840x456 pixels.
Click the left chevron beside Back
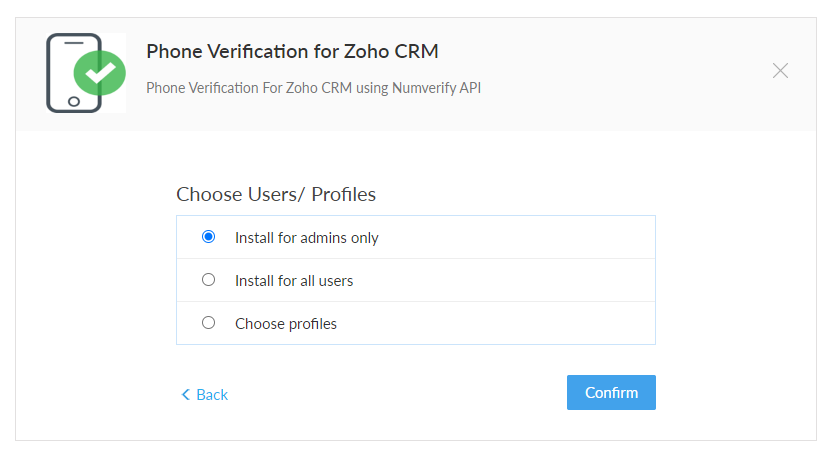point(185,395)
